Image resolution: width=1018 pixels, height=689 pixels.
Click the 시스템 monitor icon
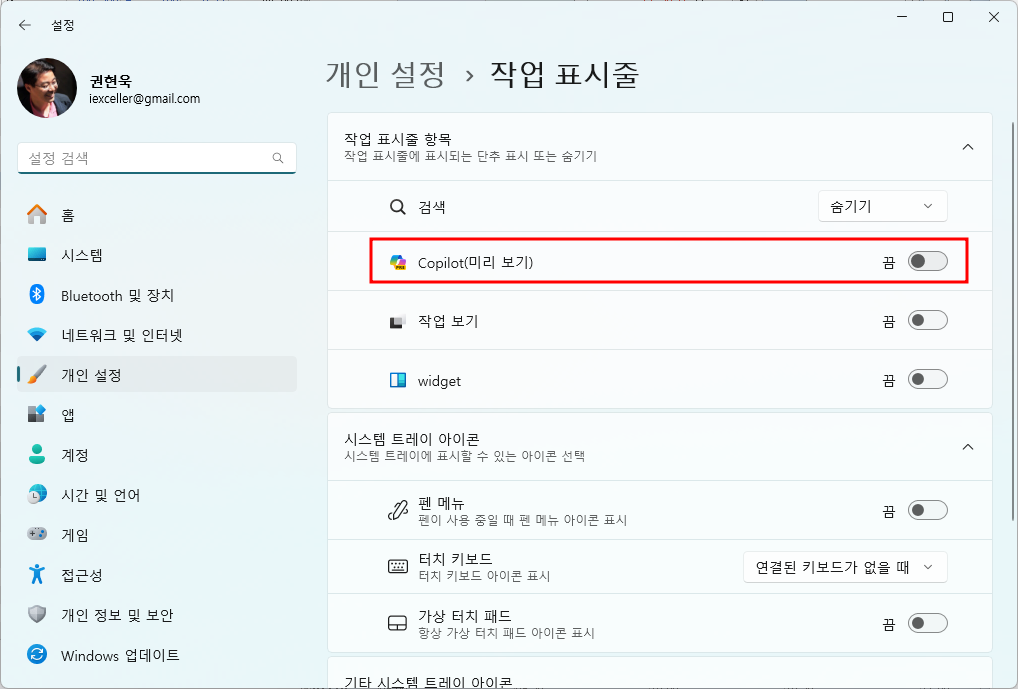37,255
